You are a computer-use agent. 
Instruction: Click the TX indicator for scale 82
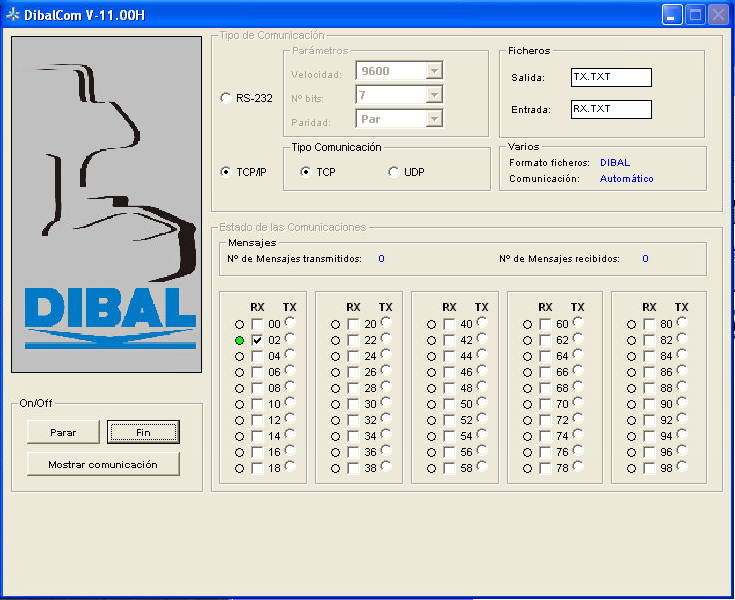682,338
